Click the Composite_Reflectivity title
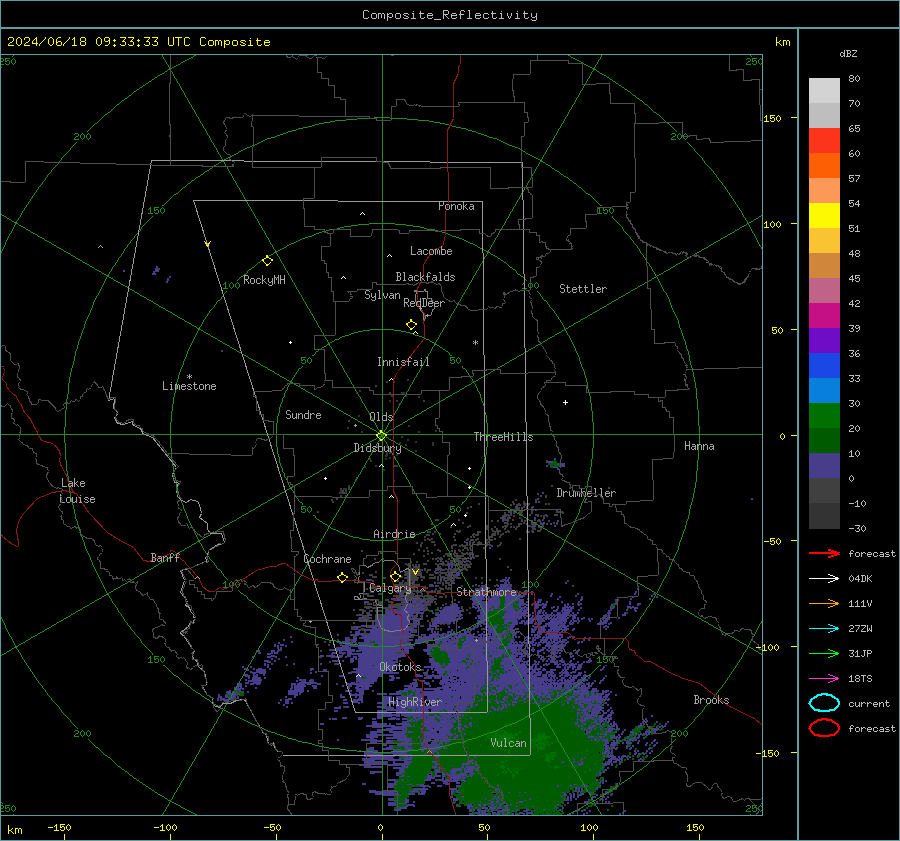 (x=450, y=15)
